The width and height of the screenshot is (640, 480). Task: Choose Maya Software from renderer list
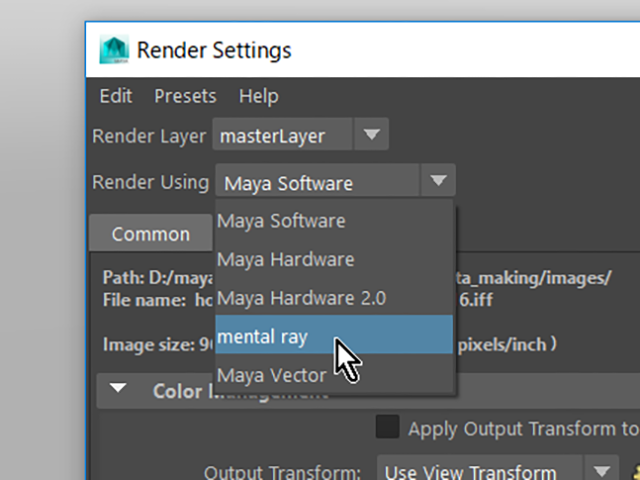(334, 221)
